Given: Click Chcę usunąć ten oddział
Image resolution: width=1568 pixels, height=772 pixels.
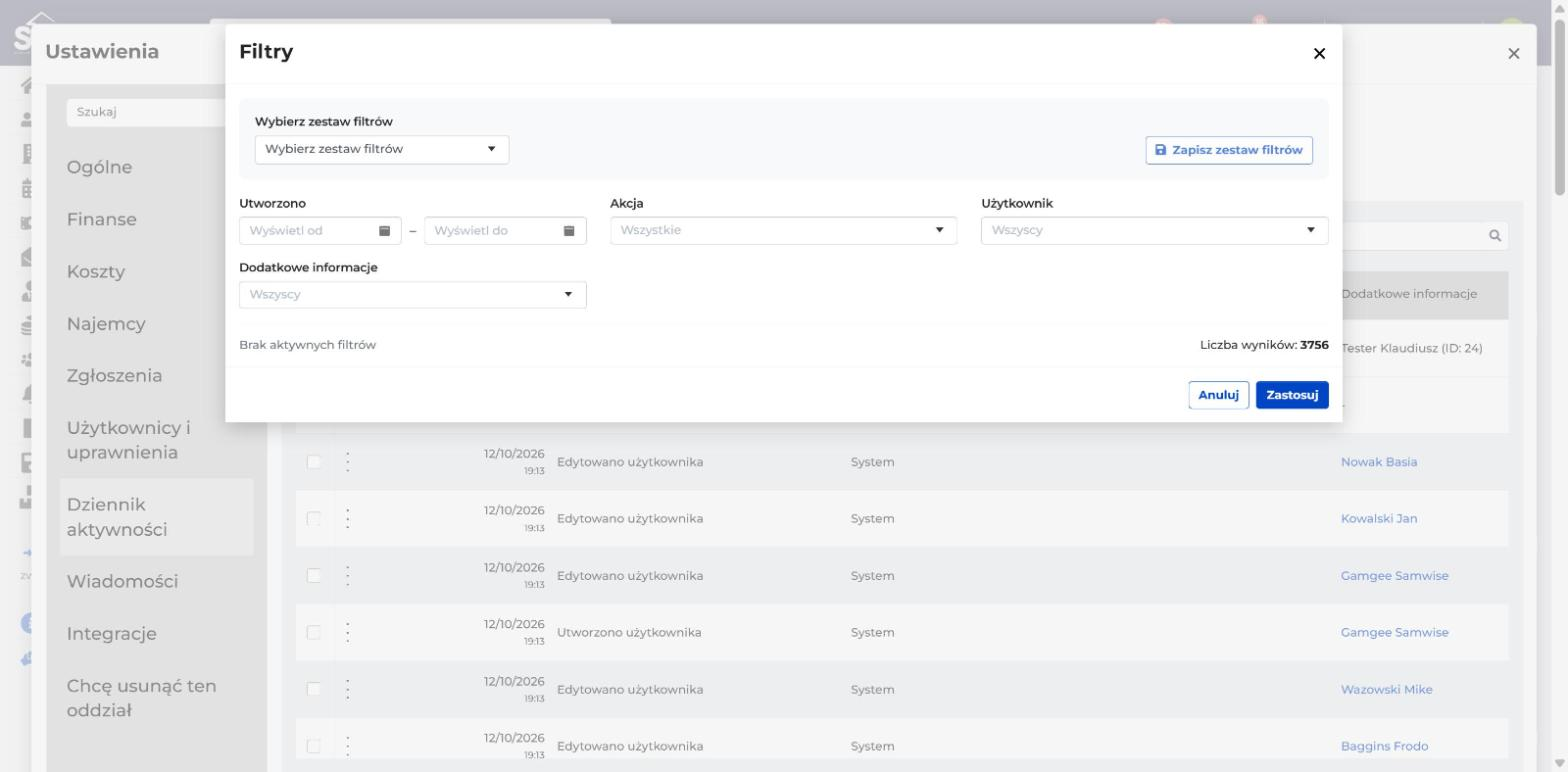Looking at the screenshot, I should (x=142, y=698).
